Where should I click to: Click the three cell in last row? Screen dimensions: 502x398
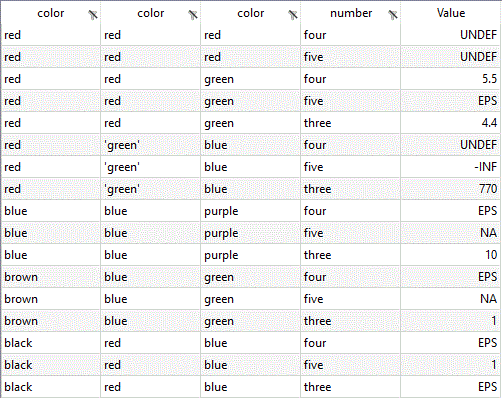click(350, 387)
